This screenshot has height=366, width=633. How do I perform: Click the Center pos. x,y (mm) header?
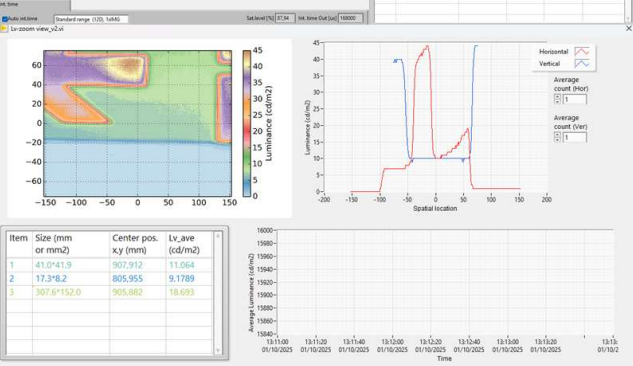[x=138, y=245]
